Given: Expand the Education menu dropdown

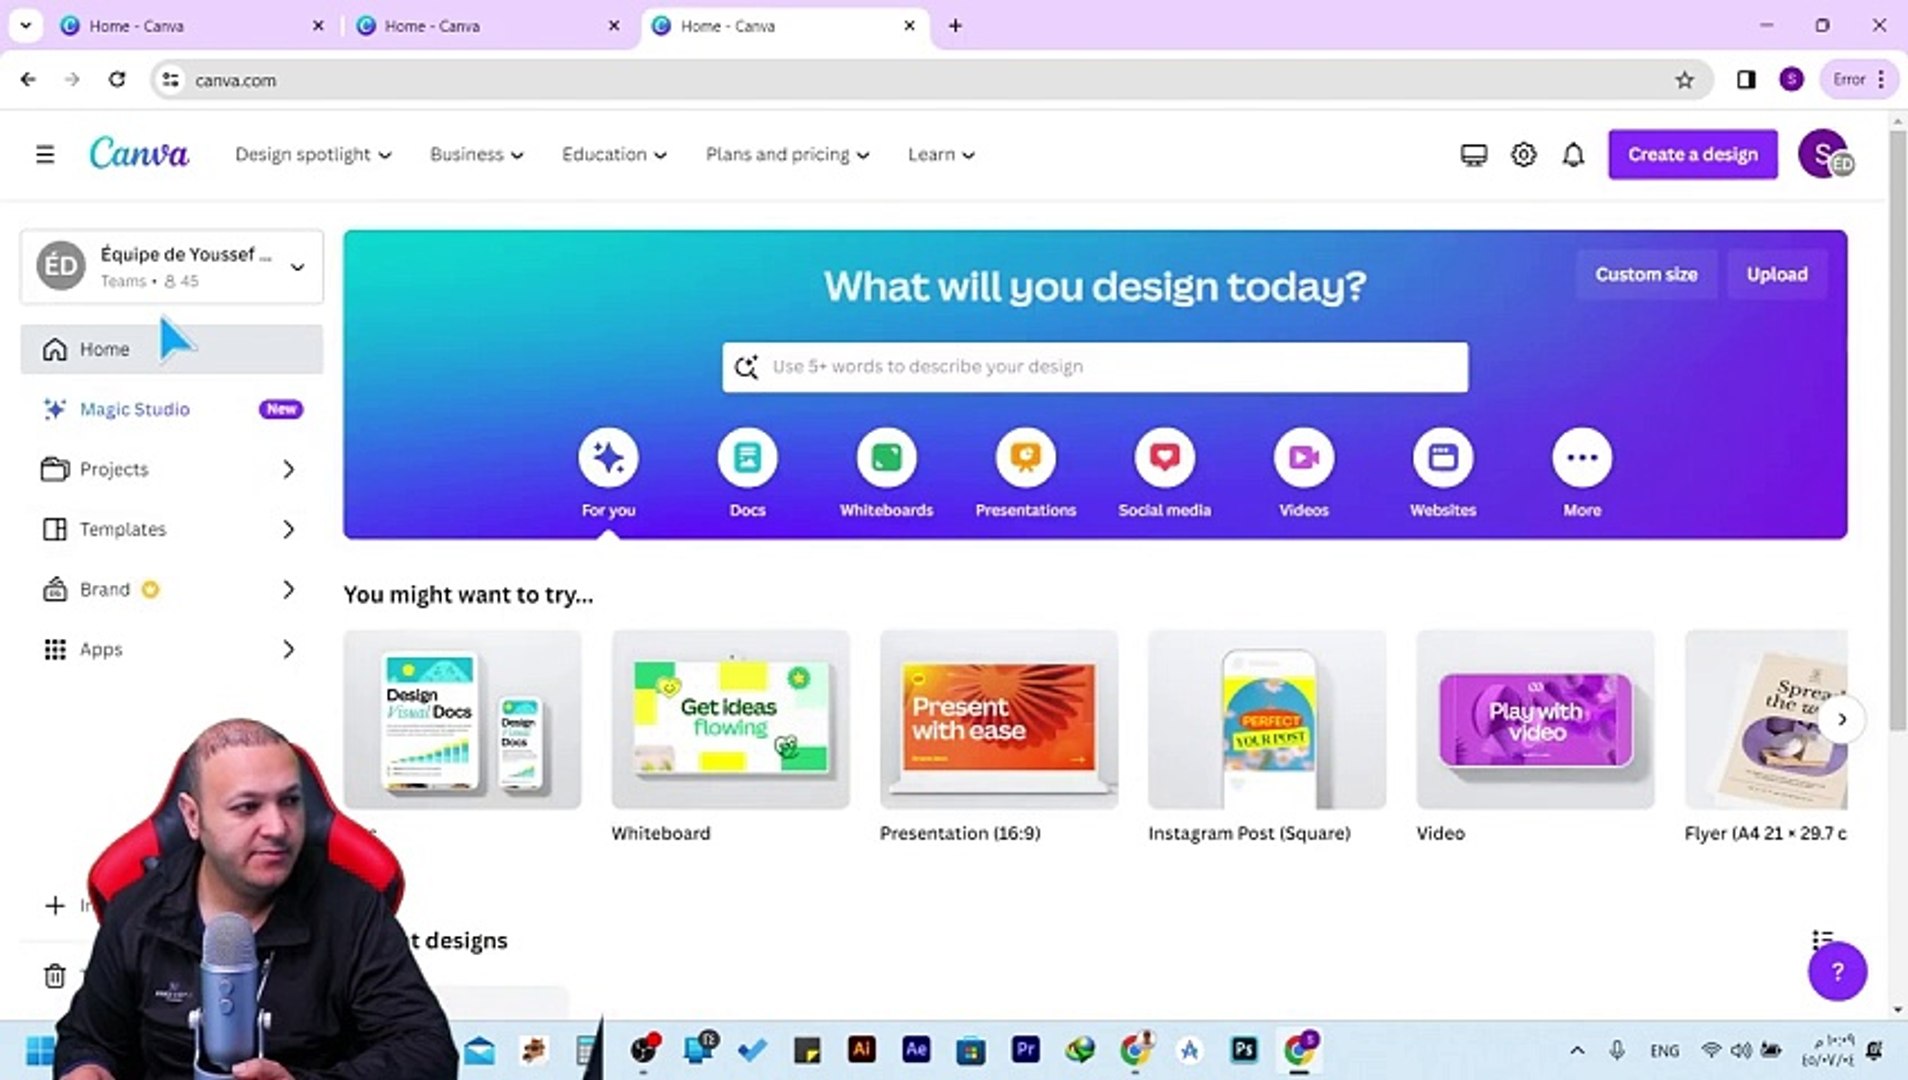Looking at the screenshot, I should pos(613,154).
